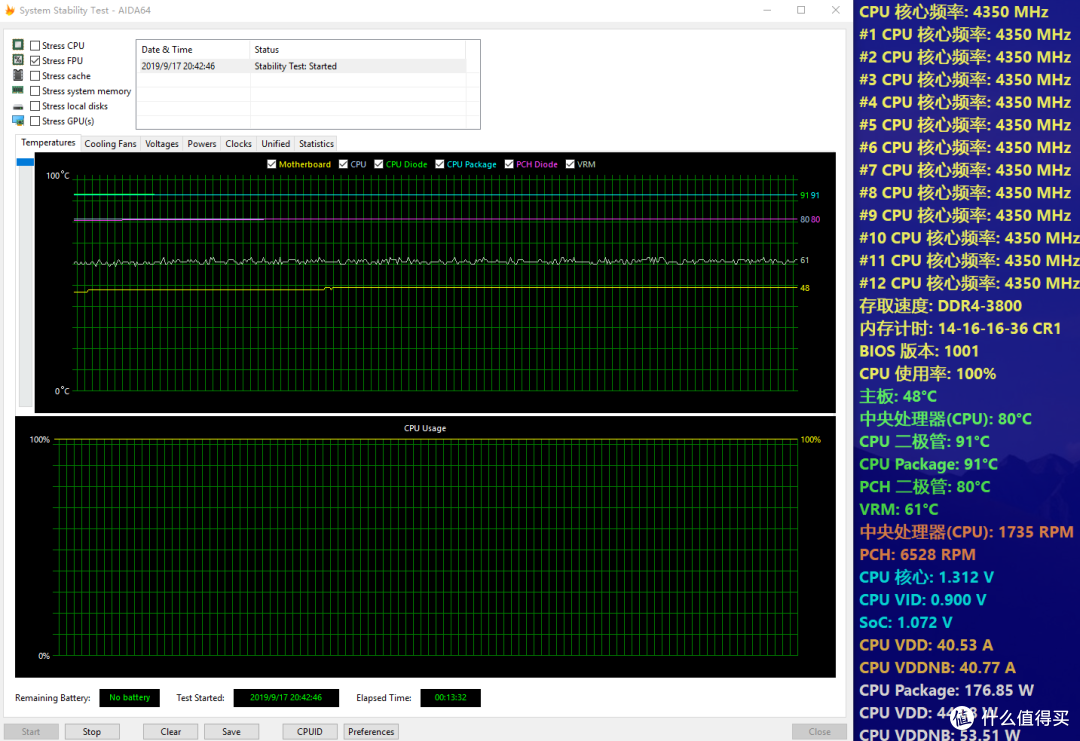Click the cache chip icon beside Stress cache

pyautogui.click(x=19, y=75)
